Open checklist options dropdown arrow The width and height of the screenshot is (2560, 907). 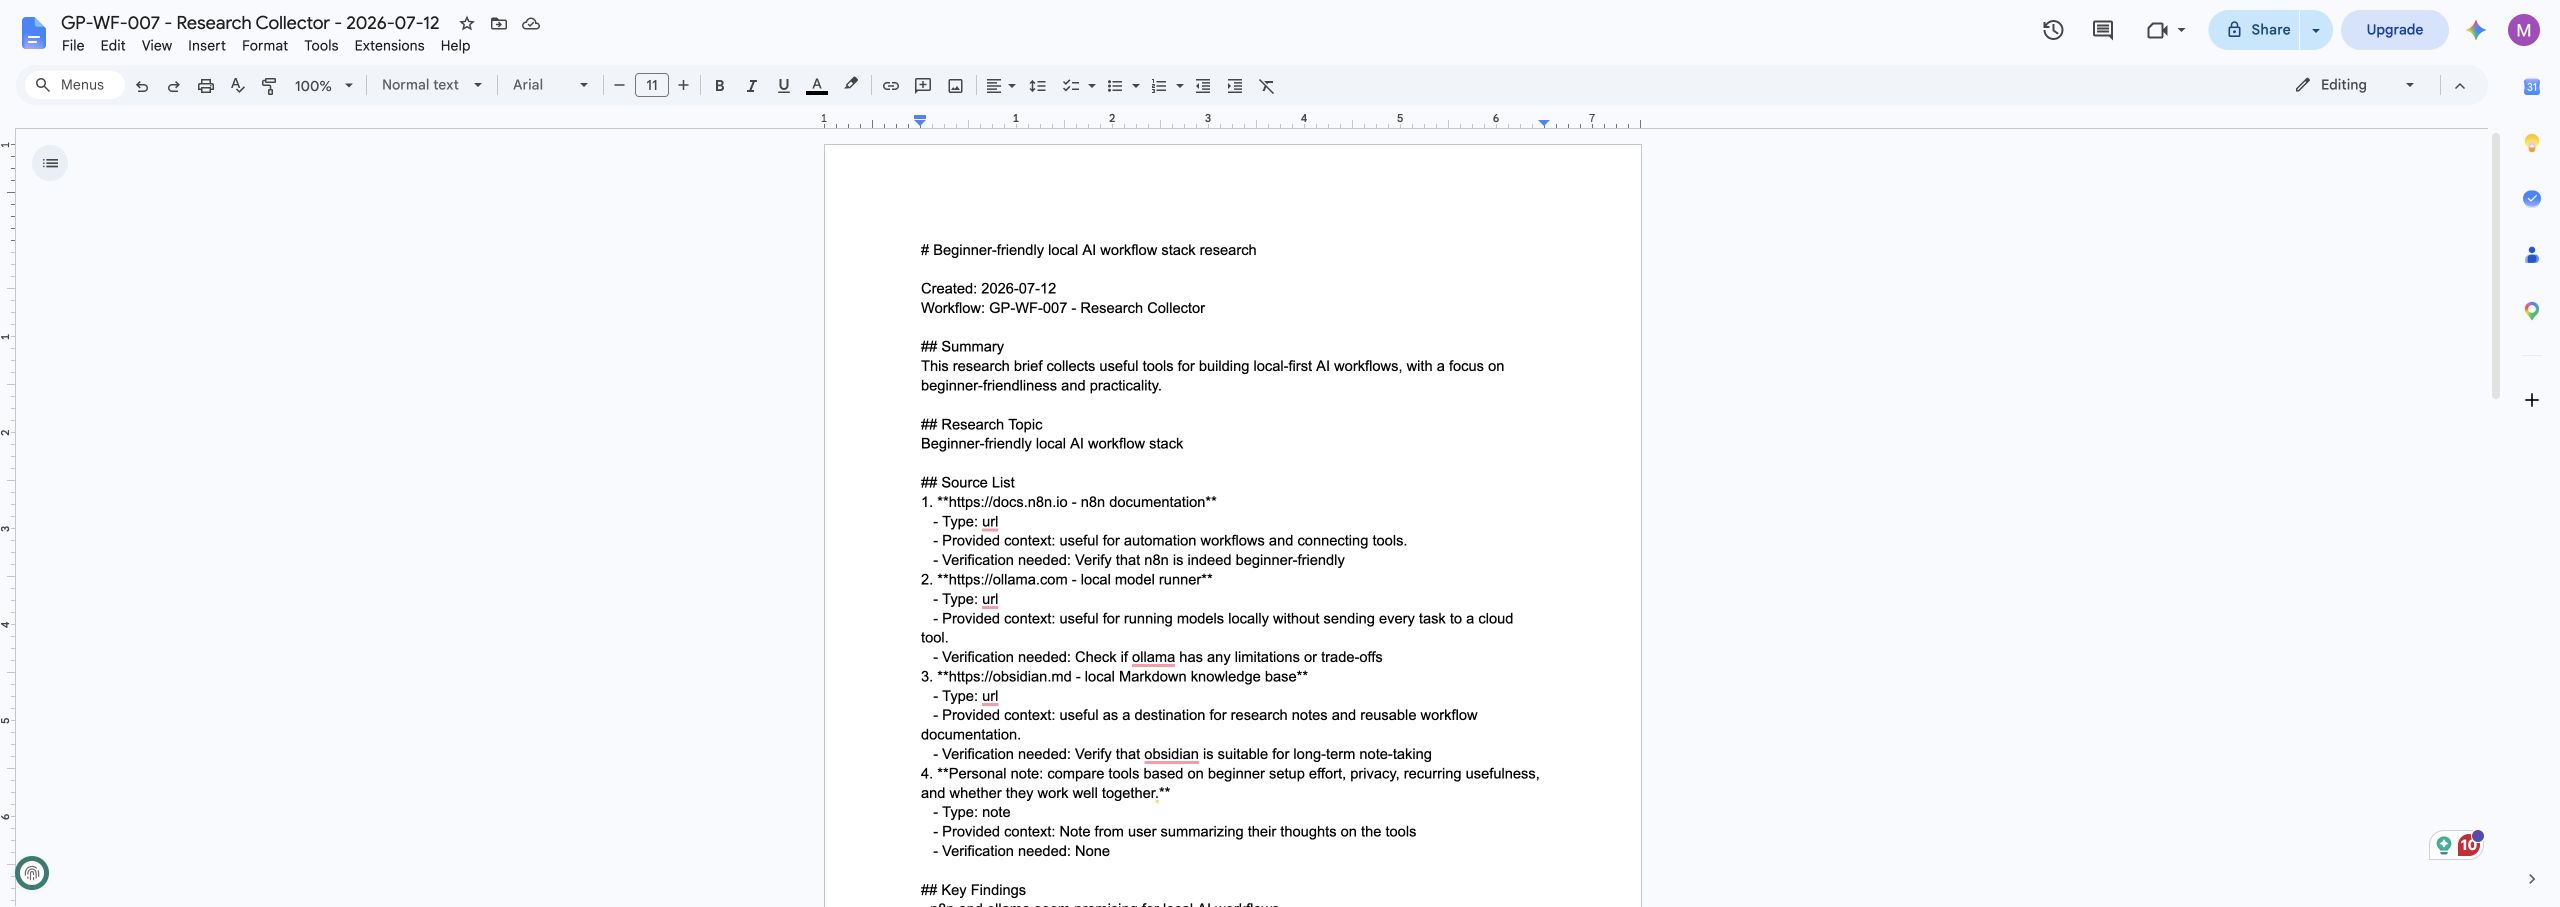point(1092,86)
